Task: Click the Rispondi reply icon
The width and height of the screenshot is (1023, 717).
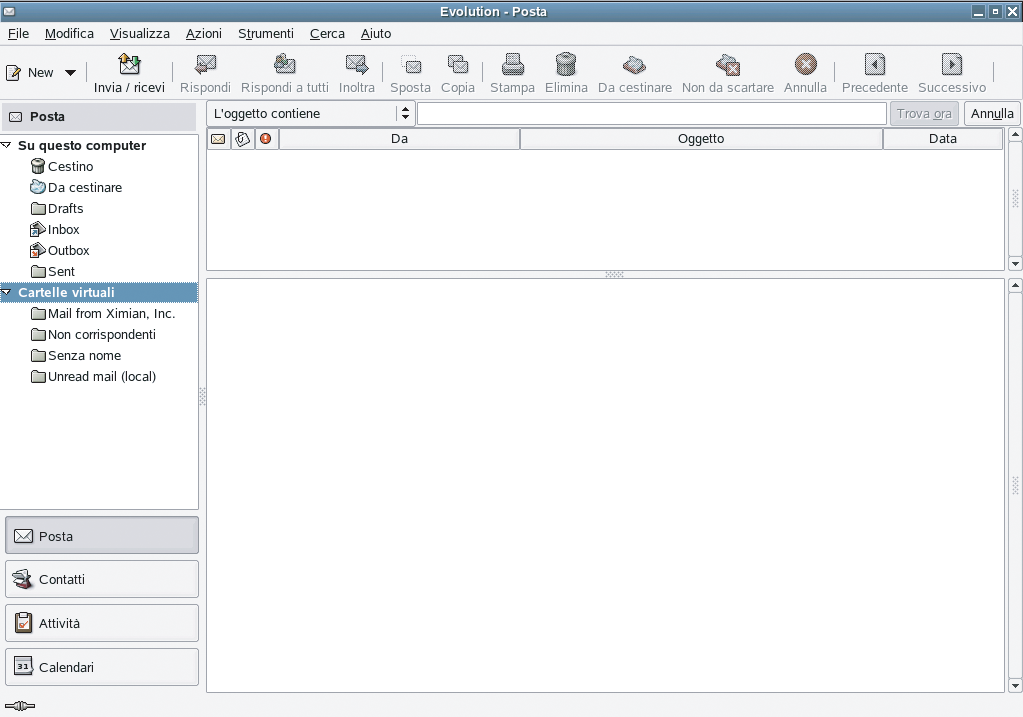Action: (x=205, y=66)
